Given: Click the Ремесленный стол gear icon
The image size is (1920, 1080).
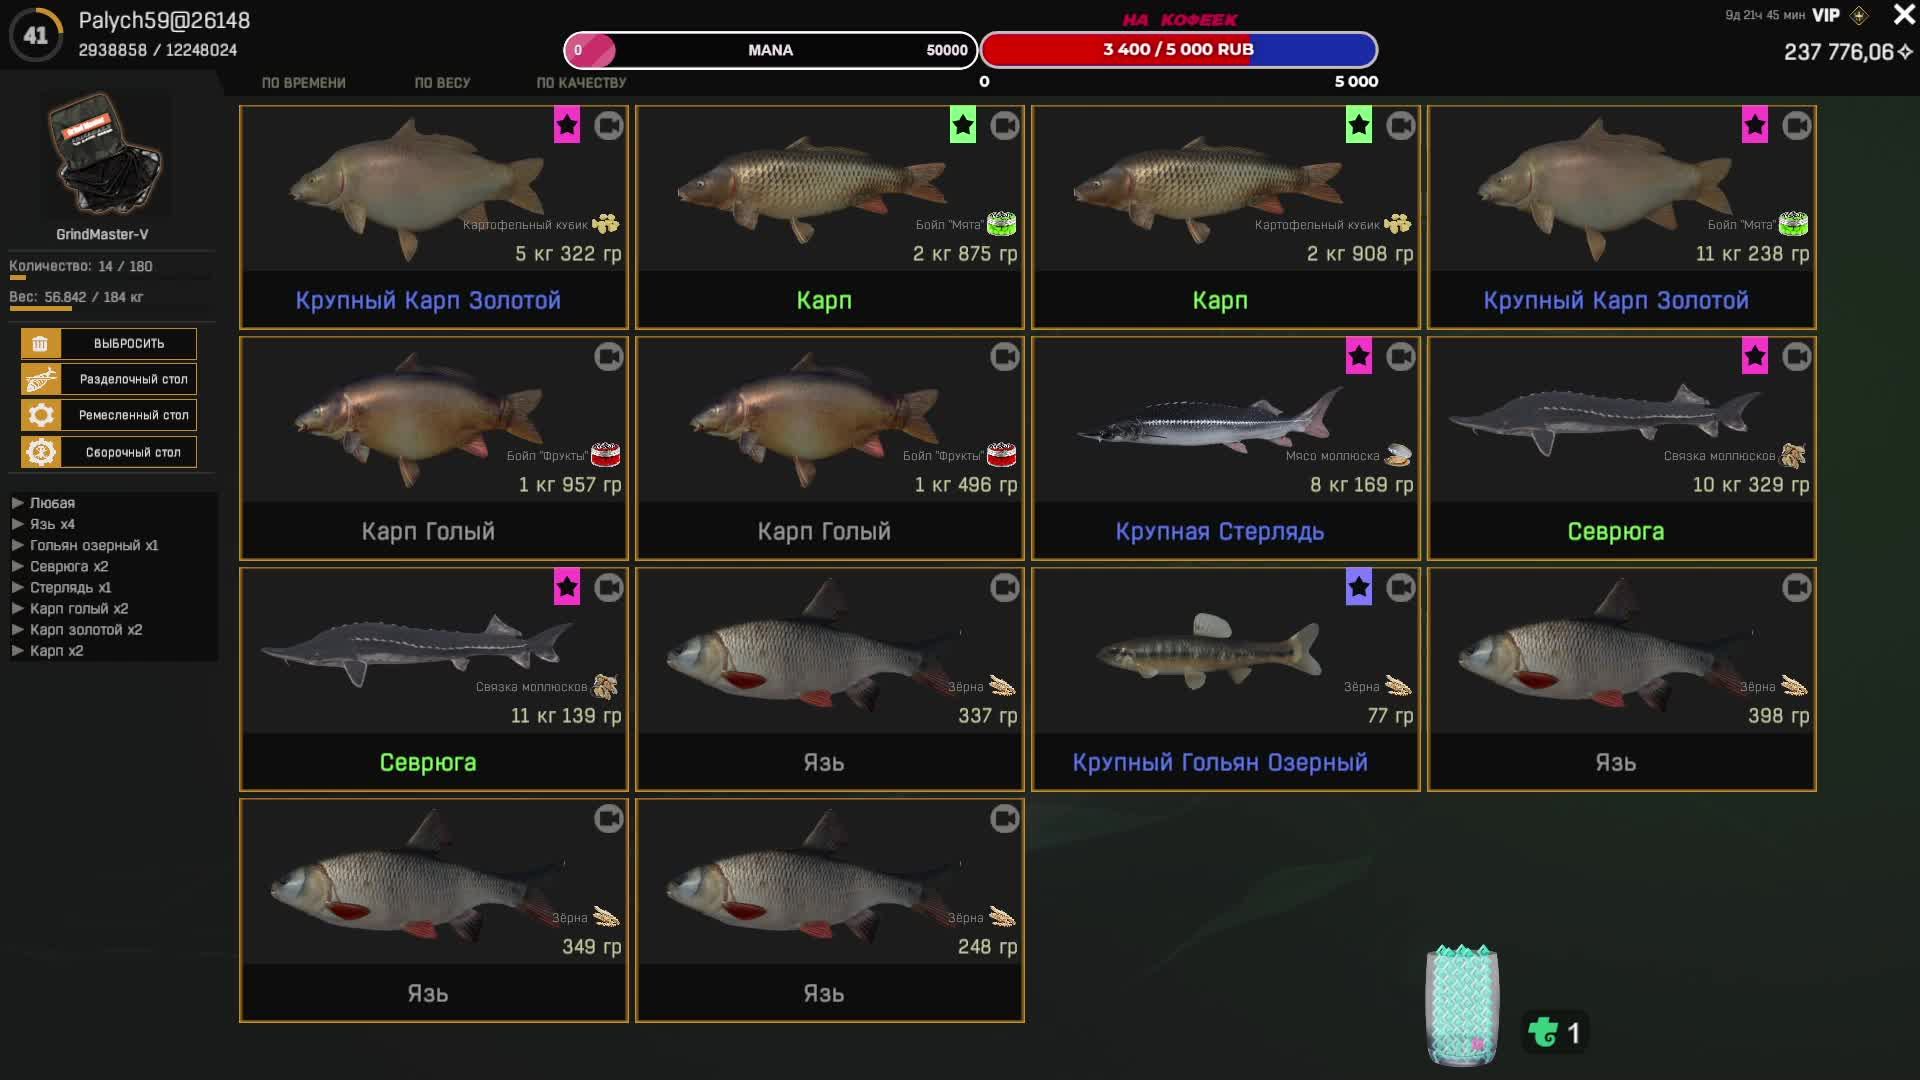Looking at the screenshot, I should pos(41,415).
